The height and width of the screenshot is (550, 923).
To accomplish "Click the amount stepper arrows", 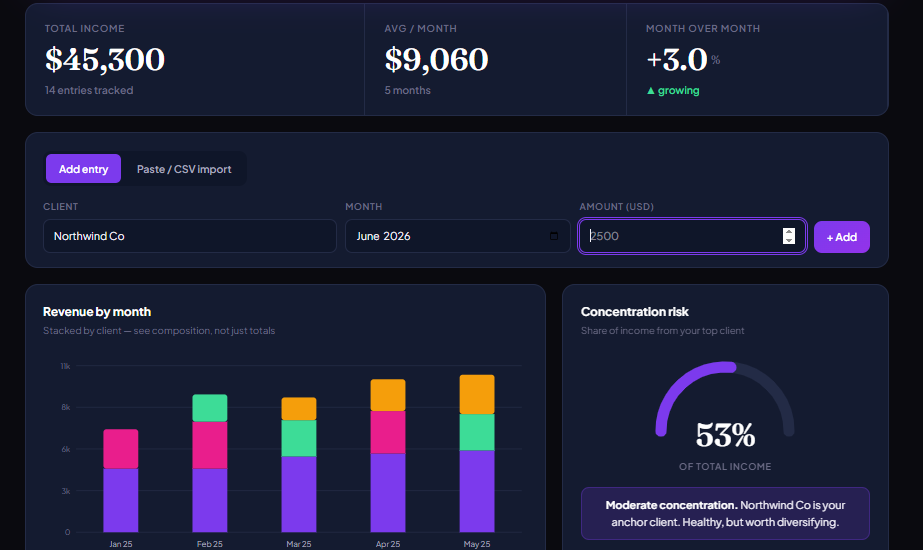I will click(x=789, y=236).
